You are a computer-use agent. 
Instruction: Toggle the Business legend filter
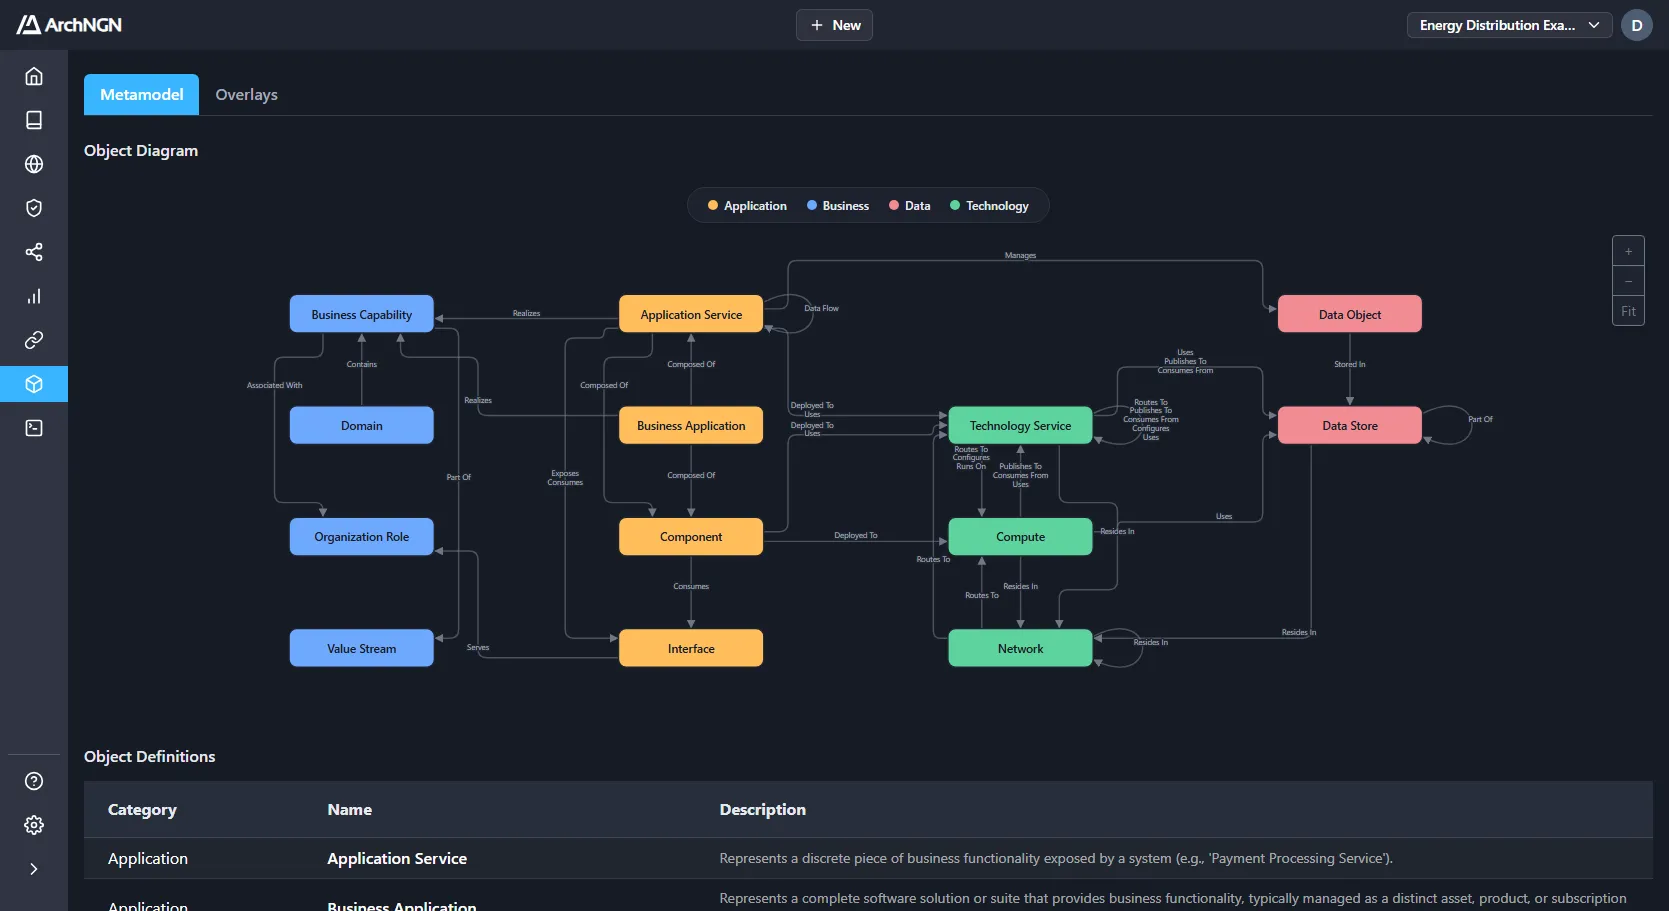point(838,206)
